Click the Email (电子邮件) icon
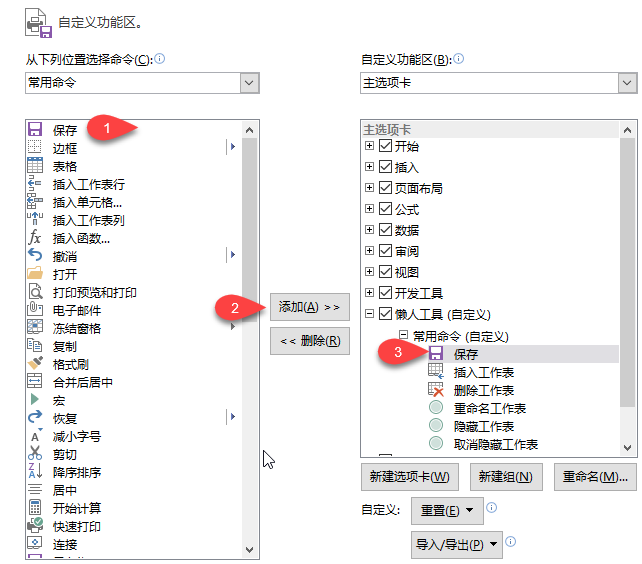 point(34,310)
